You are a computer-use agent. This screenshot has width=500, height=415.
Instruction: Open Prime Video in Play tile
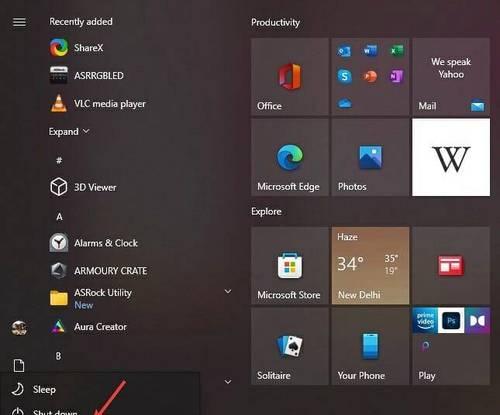[425, 320]
